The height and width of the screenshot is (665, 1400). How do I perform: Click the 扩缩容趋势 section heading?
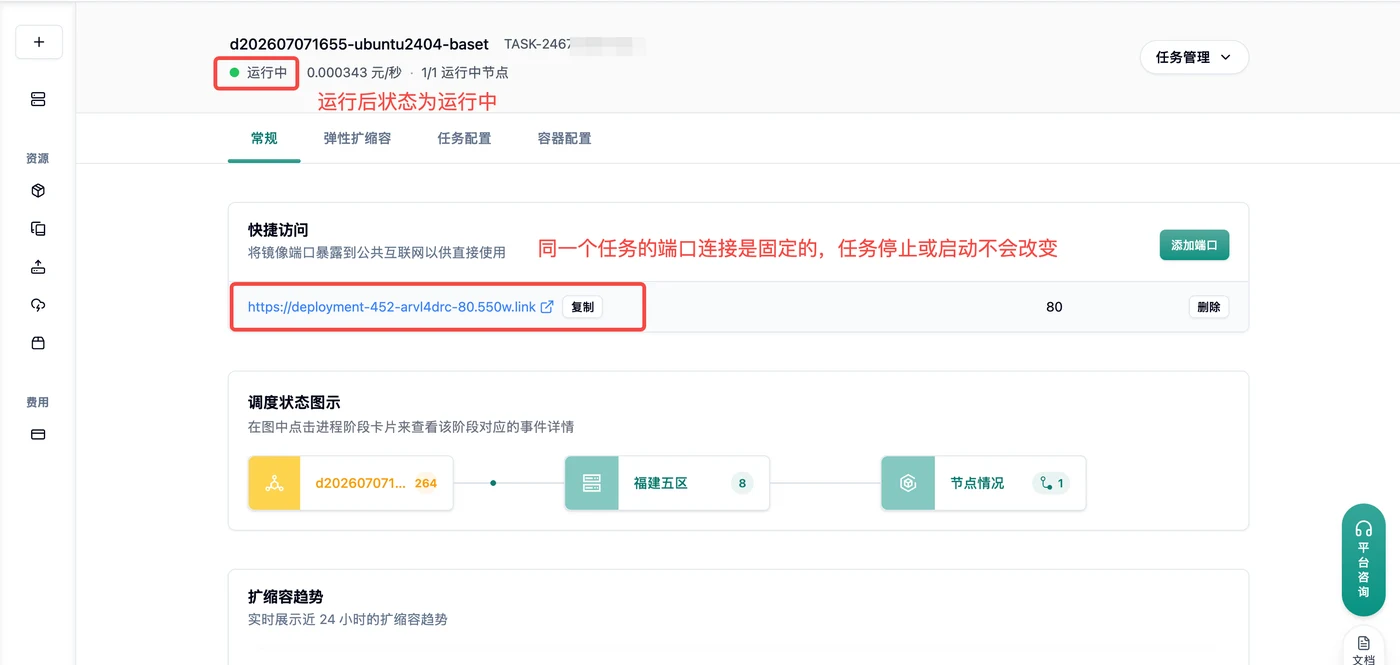(x=286, y=596)
